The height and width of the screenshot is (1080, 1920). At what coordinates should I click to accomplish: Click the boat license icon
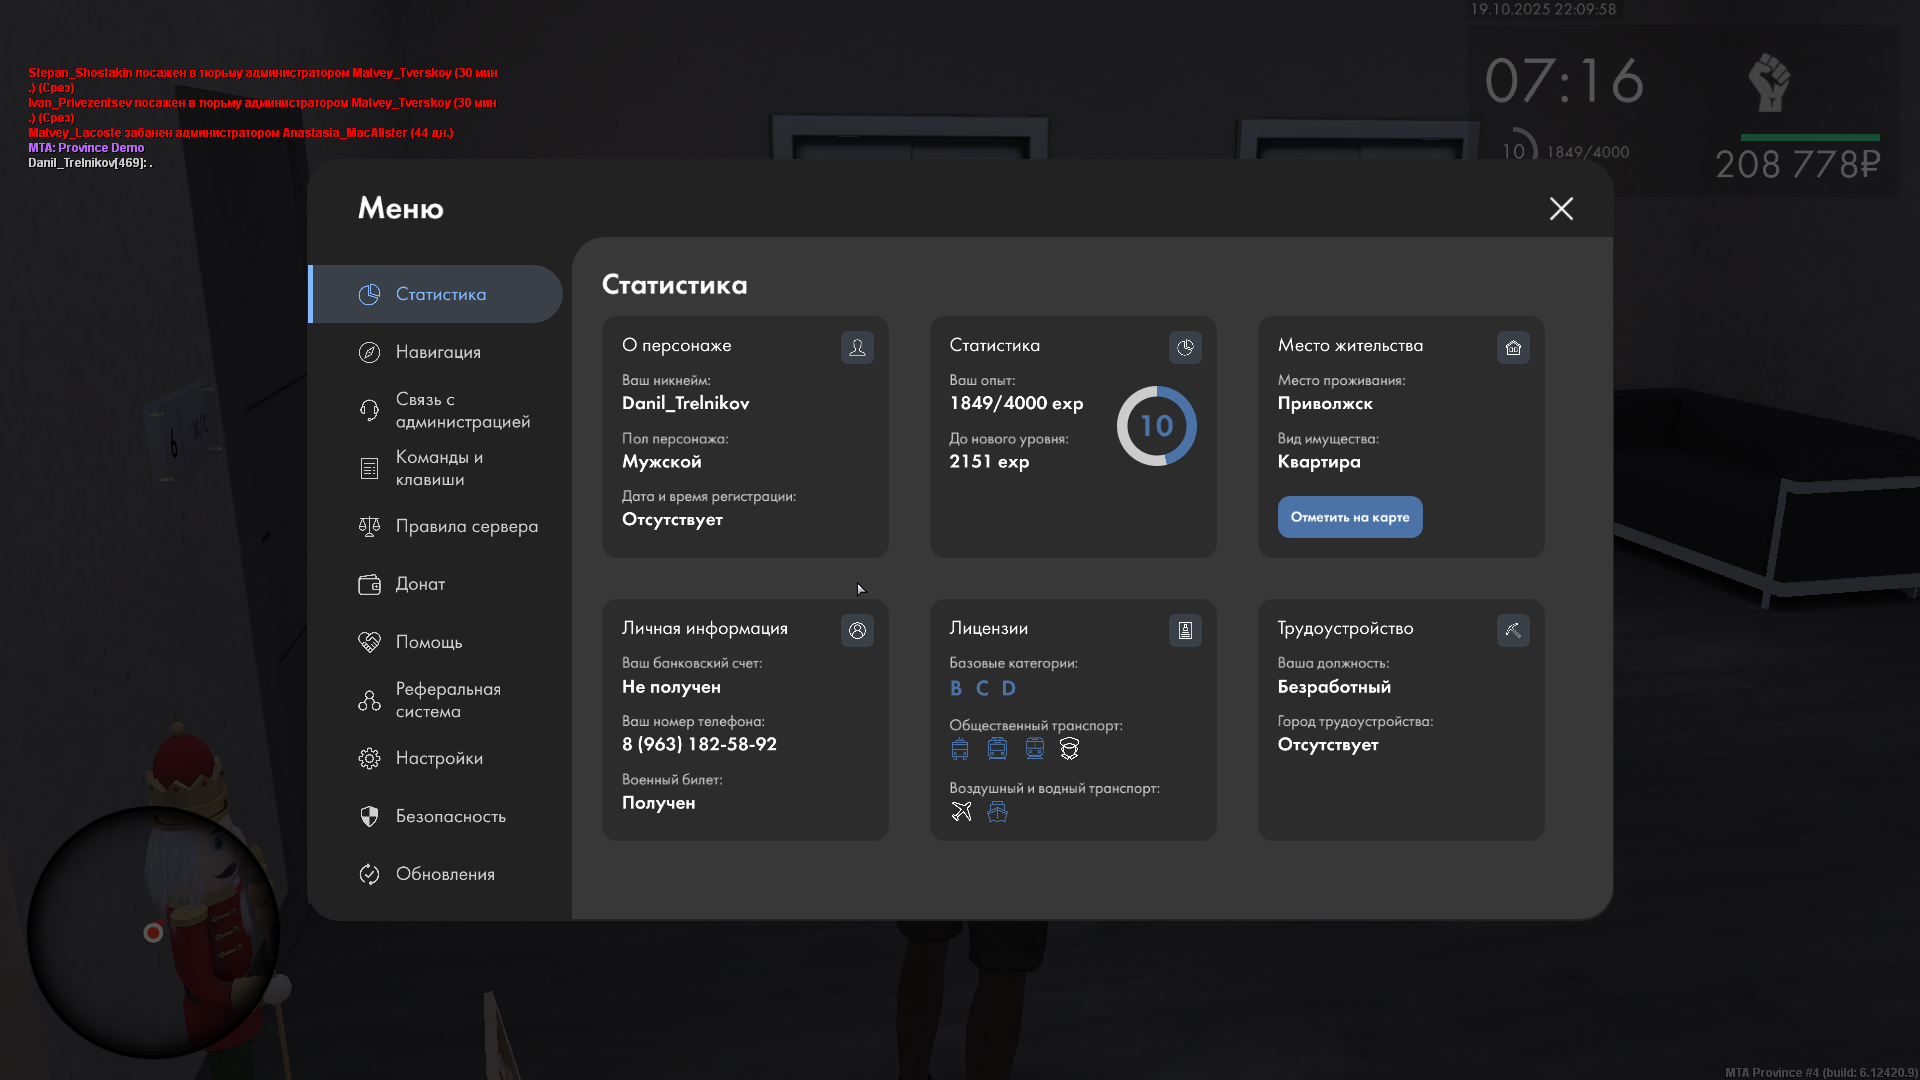click(x=997, y=811)
